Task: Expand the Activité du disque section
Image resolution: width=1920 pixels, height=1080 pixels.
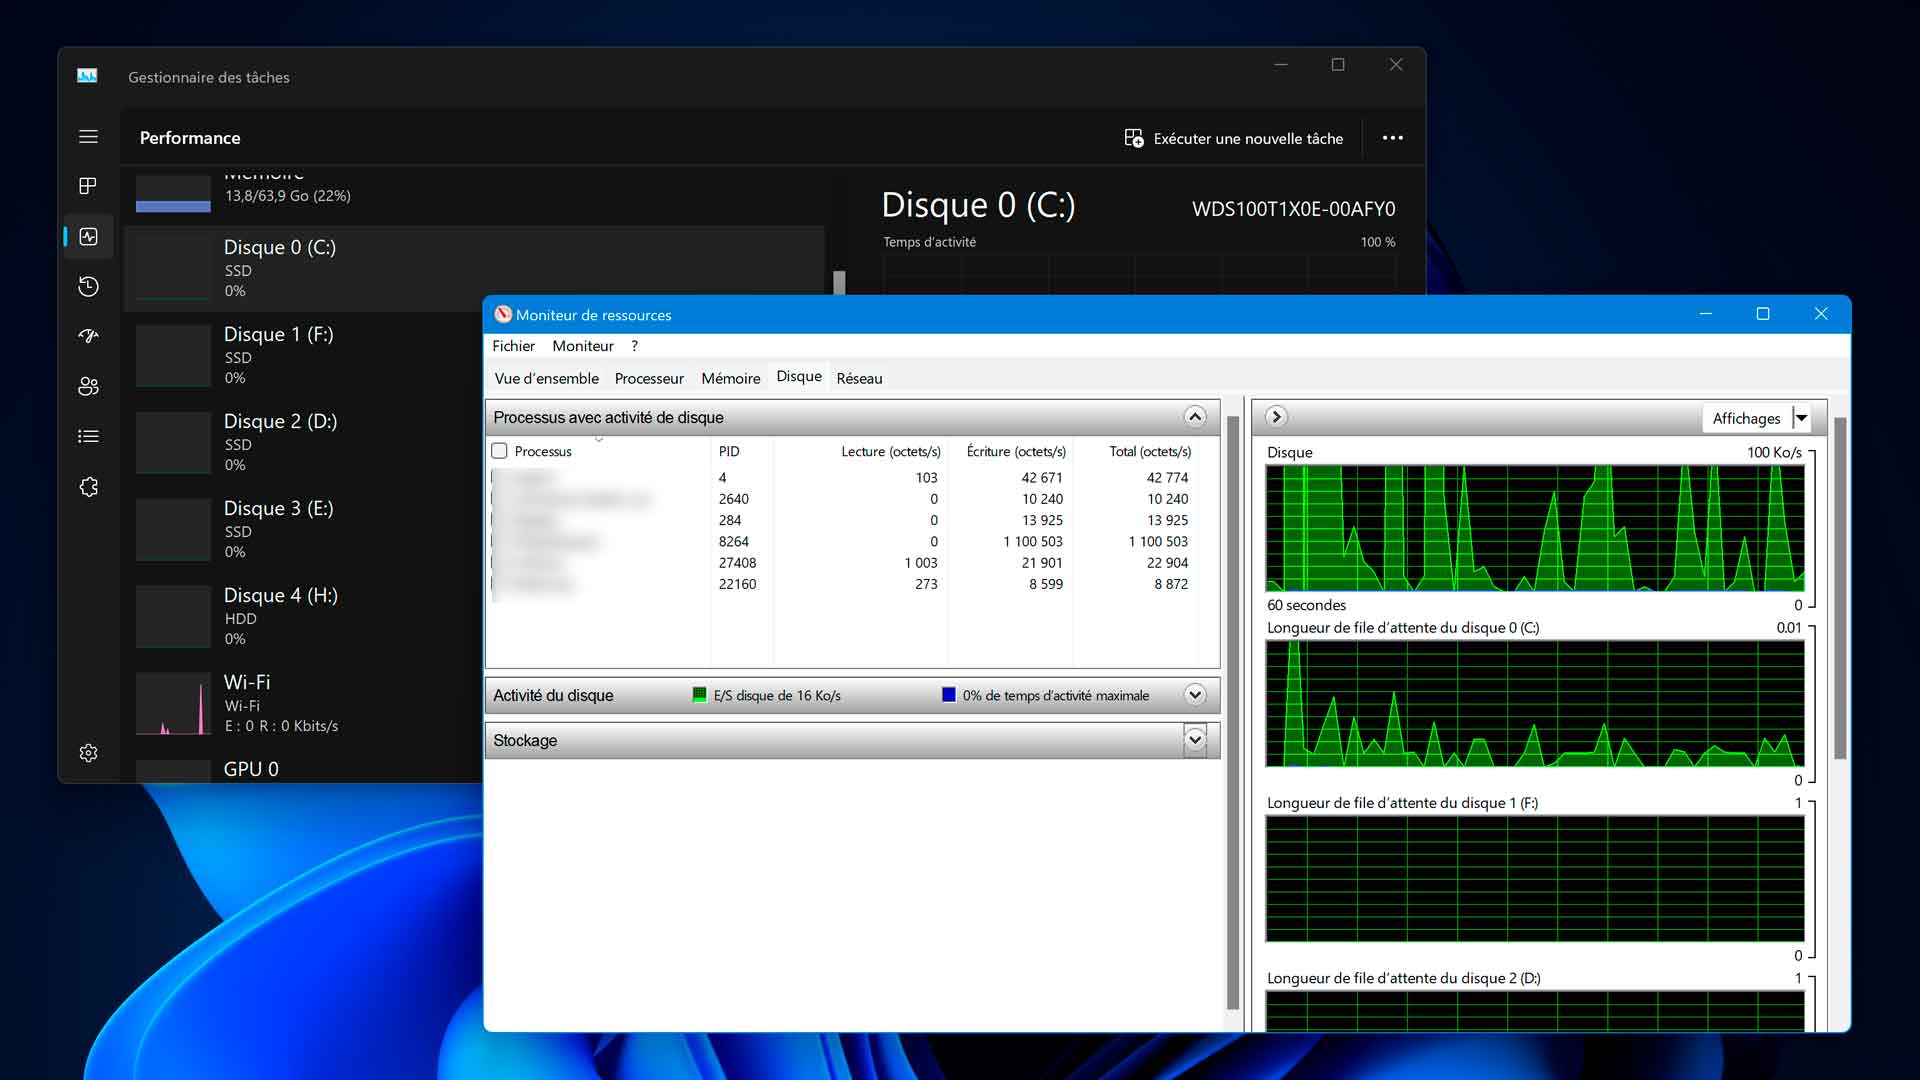Action: coord(1195,695)
